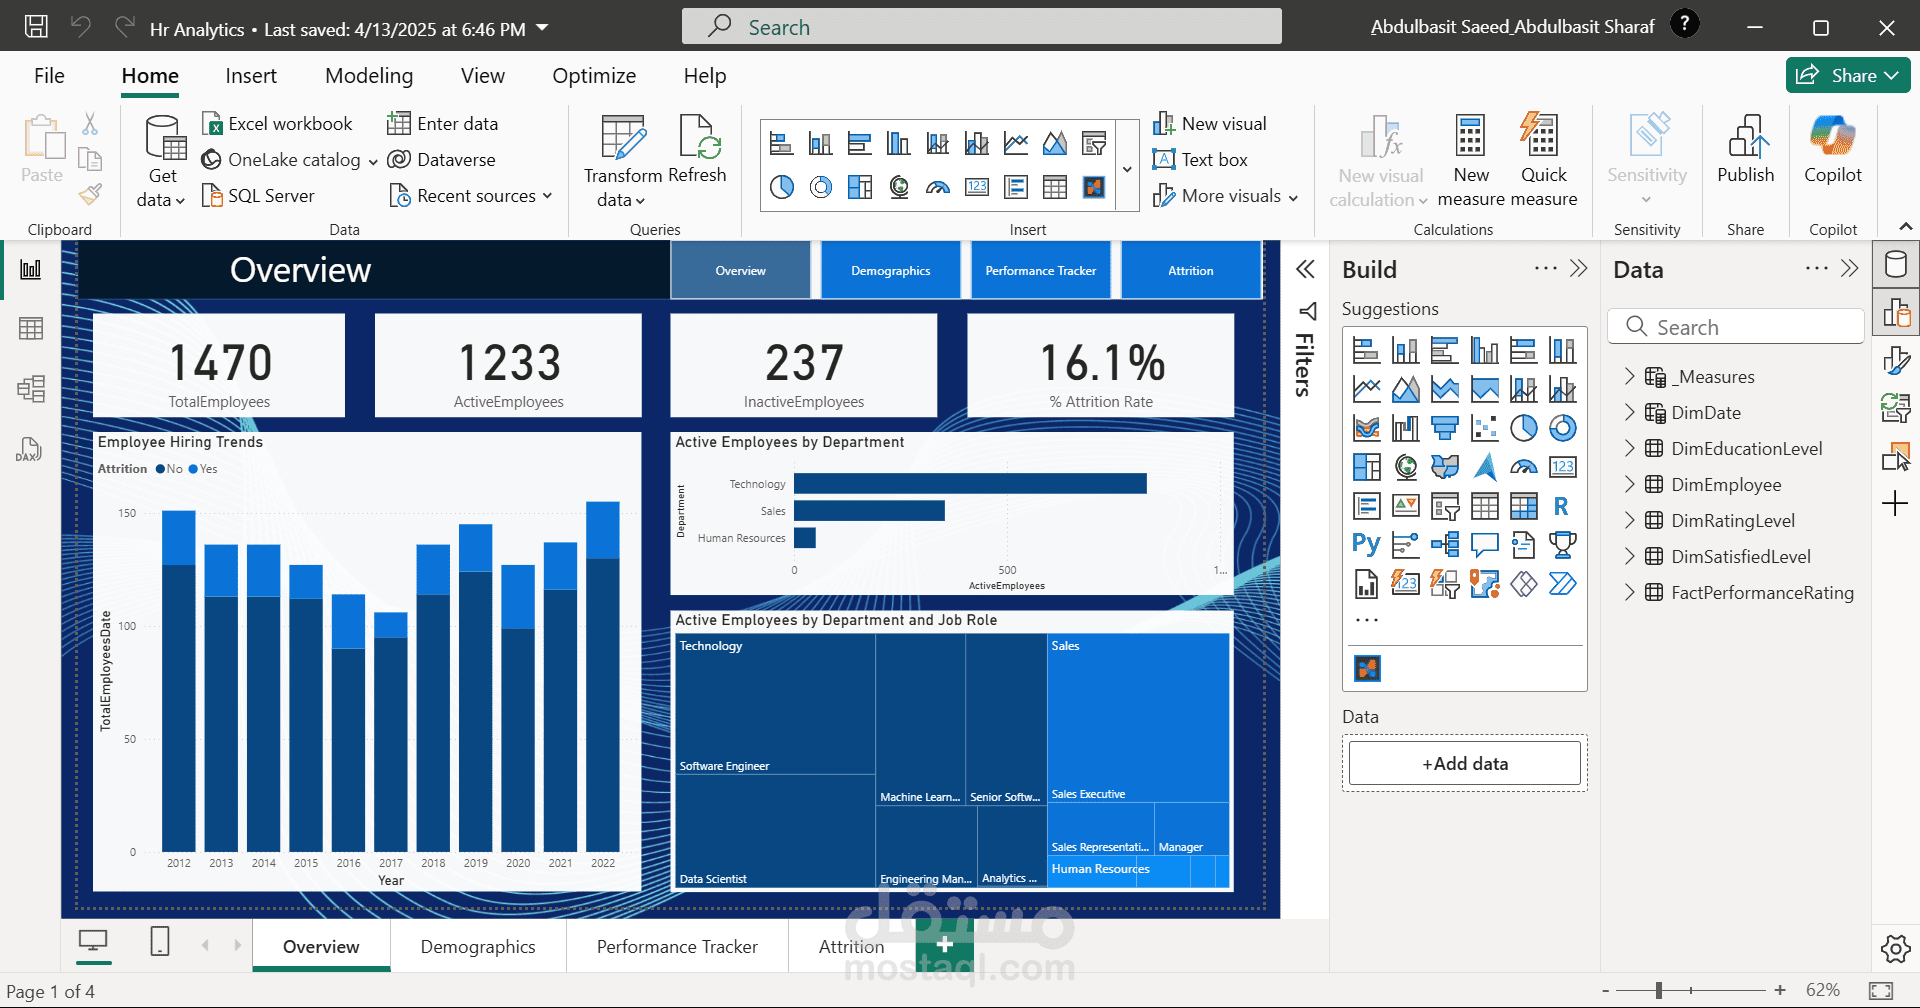Image resolution: width=1920 pixels, height=1008 pixels.
Task: Switch to mobile layout view icon
Action: coord(160,941)
